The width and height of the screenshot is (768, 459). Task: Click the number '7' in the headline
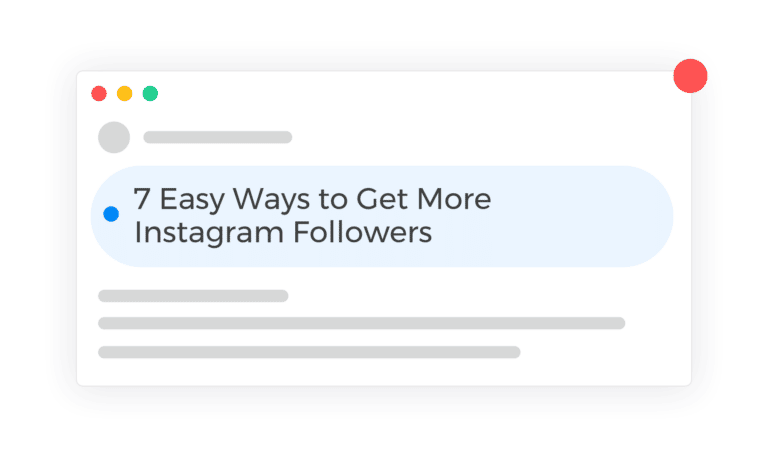(x=142, y=199)
